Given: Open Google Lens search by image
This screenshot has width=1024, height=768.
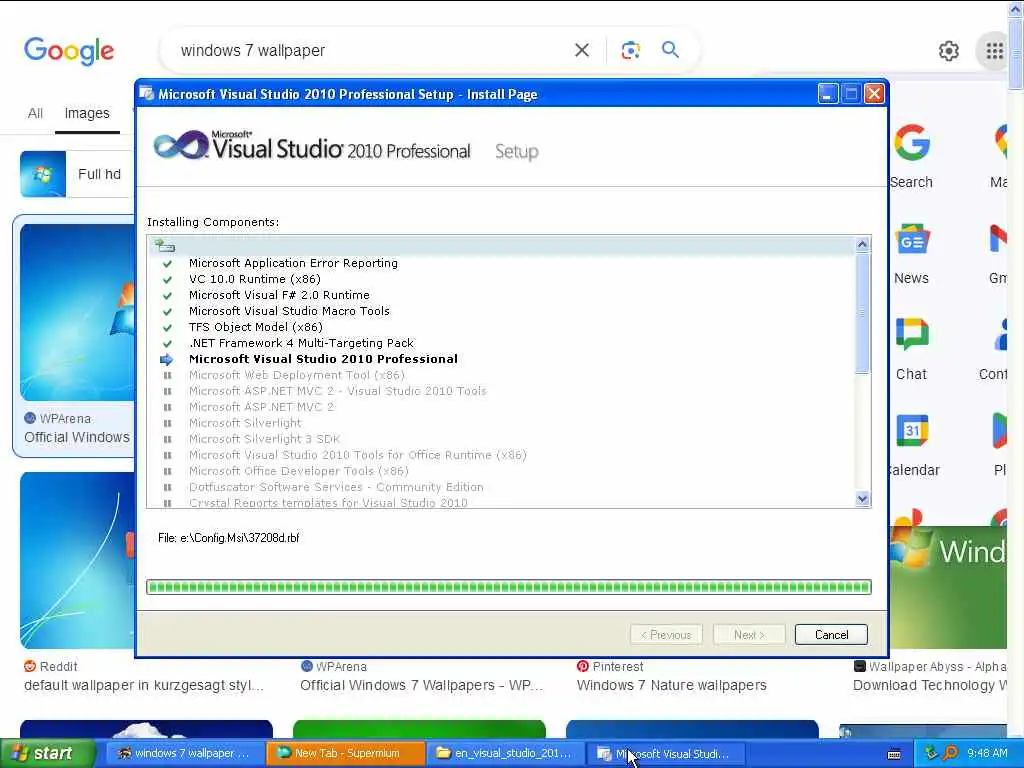Looking at the screenshot, I should pos(630,50).
